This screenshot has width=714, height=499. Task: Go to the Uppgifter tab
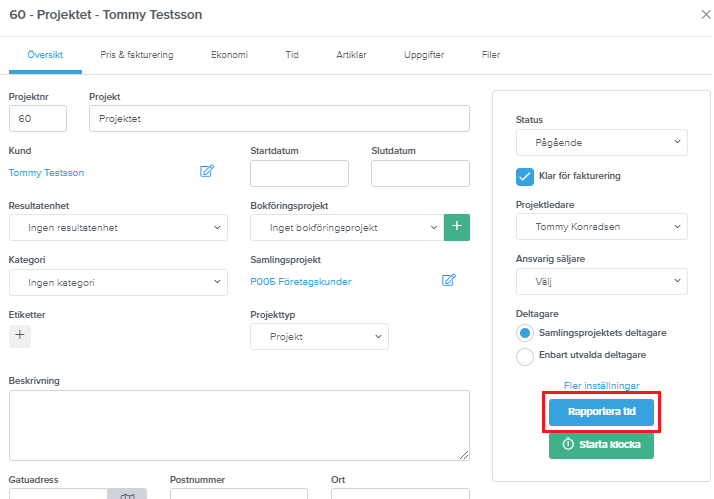click(424, 55)
